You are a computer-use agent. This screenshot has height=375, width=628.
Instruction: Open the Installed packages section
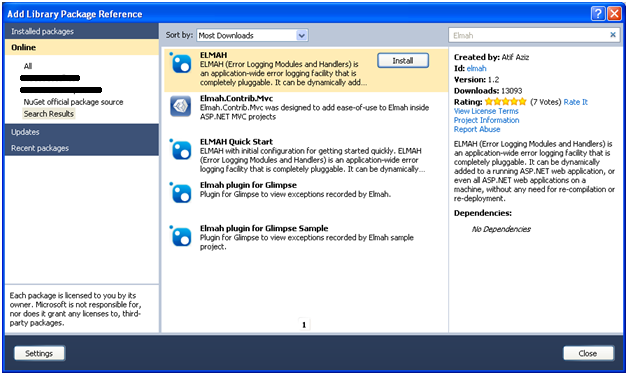[82, 31]
